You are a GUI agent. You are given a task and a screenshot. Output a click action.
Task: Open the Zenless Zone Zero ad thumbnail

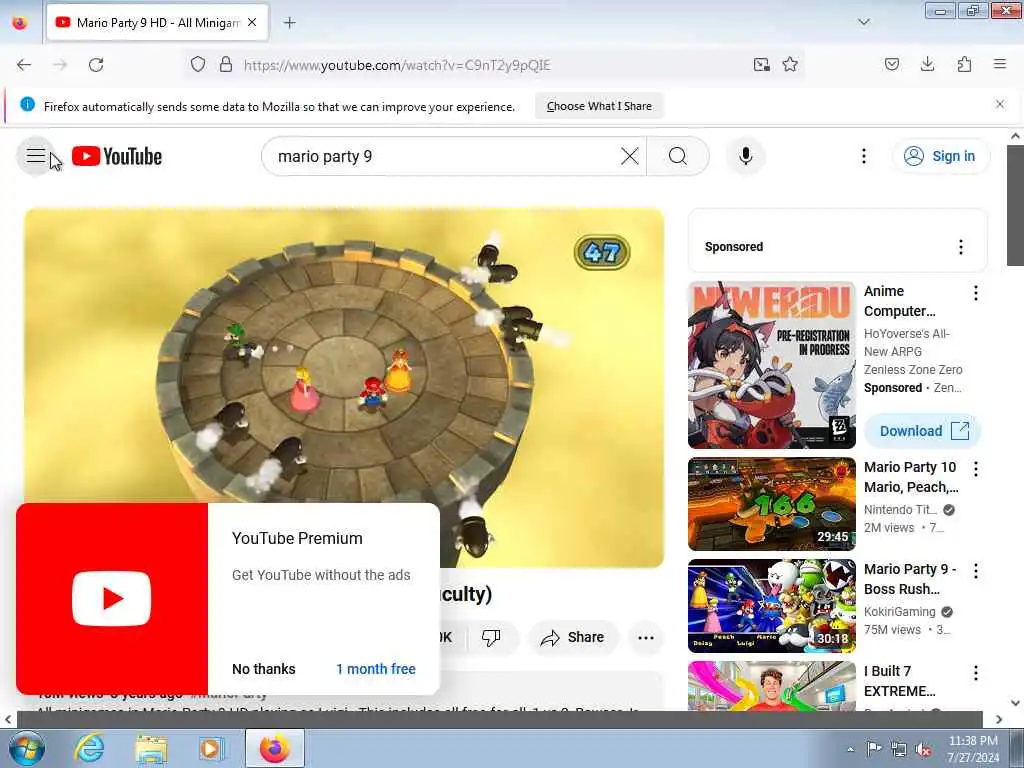pyautogui.click(x=771, y=365)
